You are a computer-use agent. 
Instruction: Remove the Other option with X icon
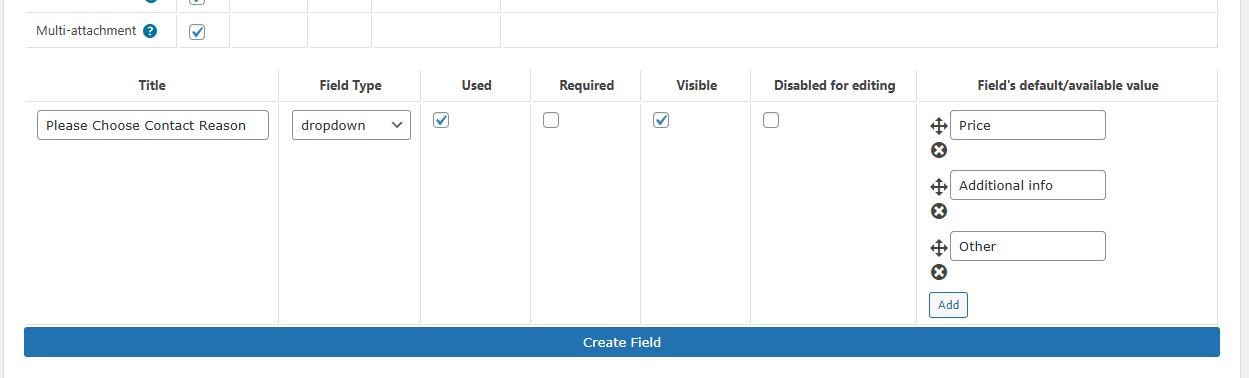point(939,272)
